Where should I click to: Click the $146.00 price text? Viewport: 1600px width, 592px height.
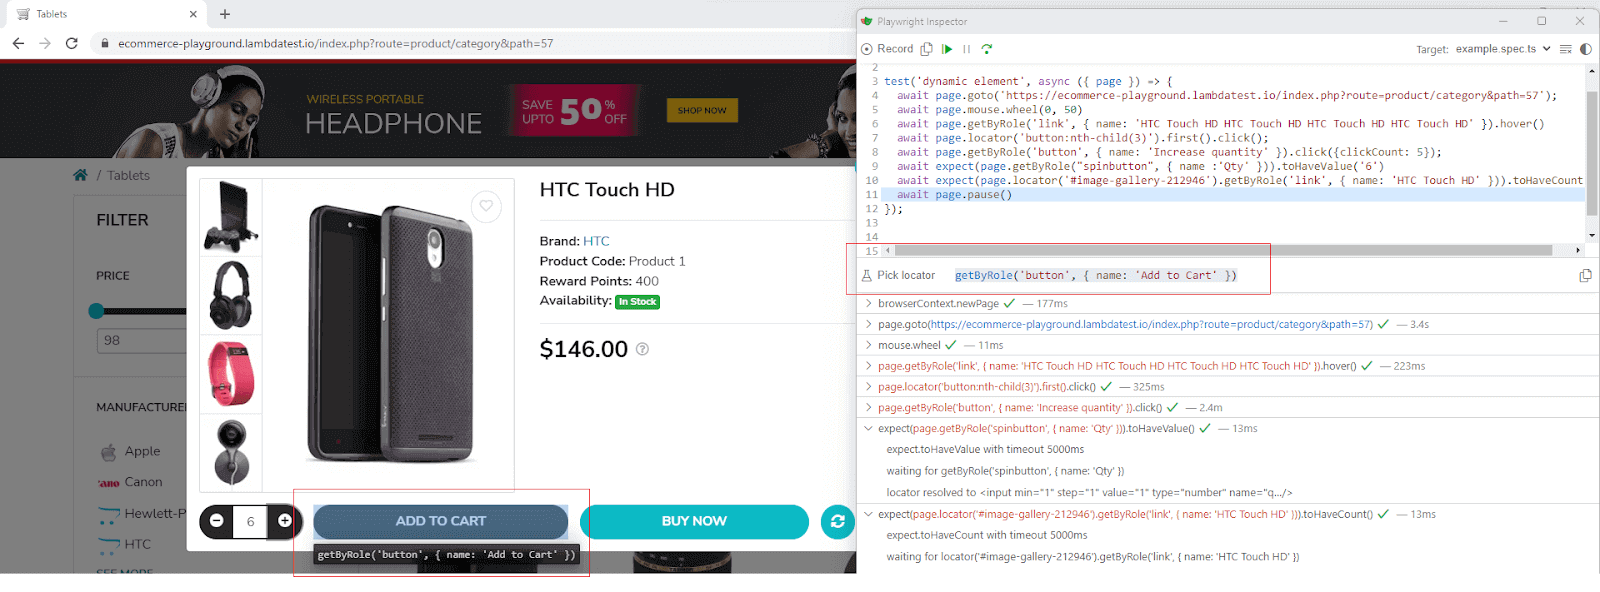[x=584, y=349]
